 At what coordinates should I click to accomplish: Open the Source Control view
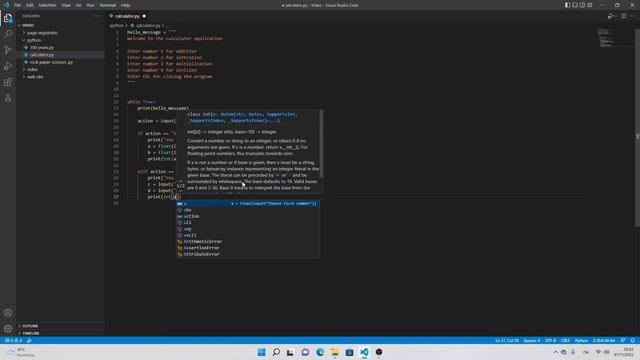click(8, 50)
